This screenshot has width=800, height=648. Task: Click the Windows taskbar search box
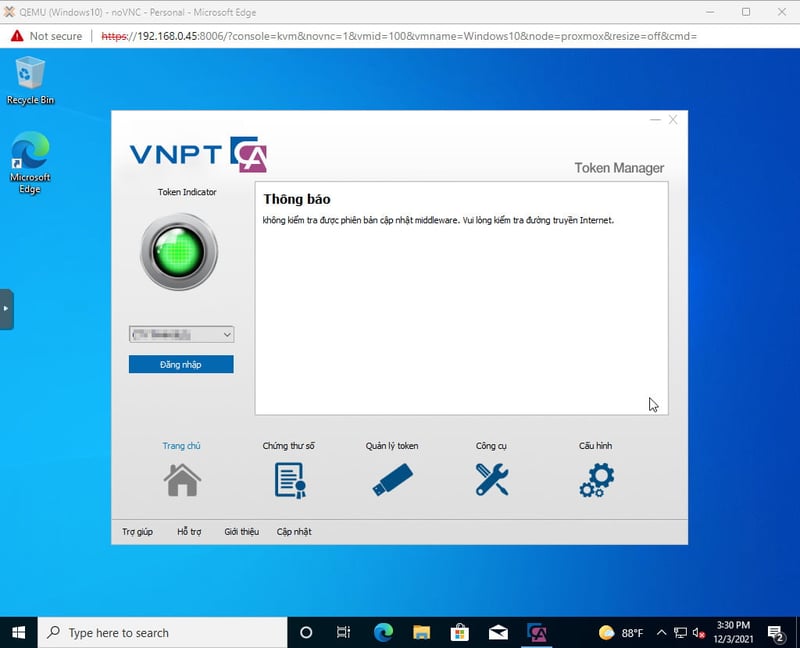coord(163,632)
